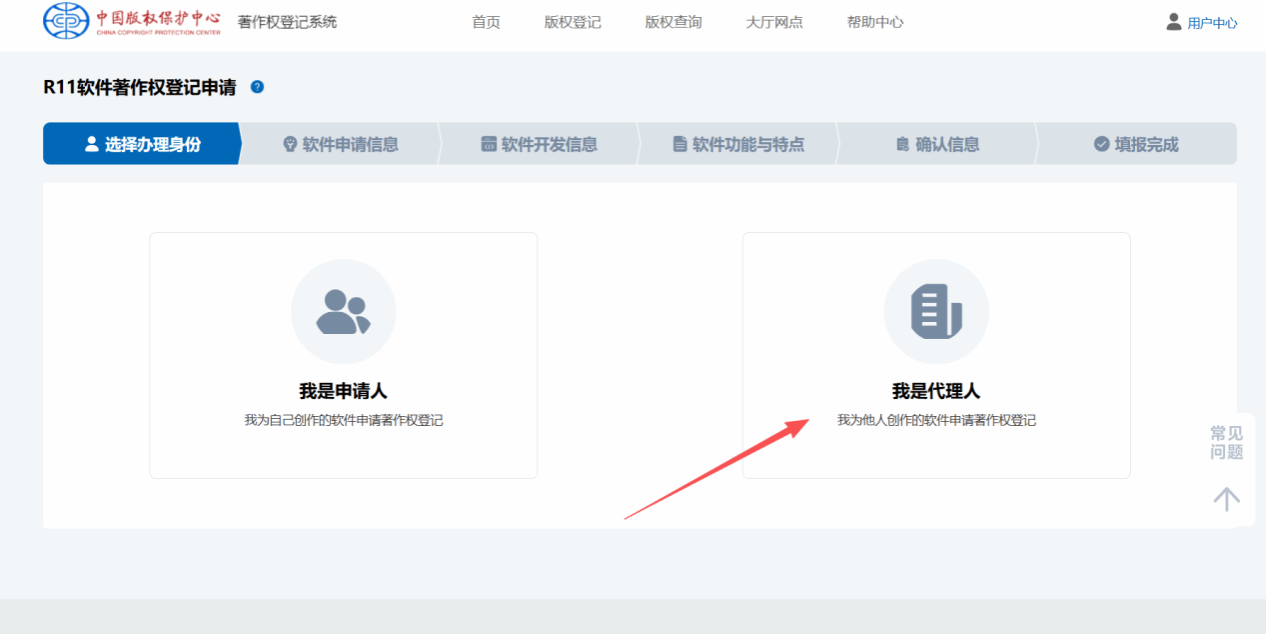Click the scroll-to-top arrow icon
1266x634 pixels.
1226,498
